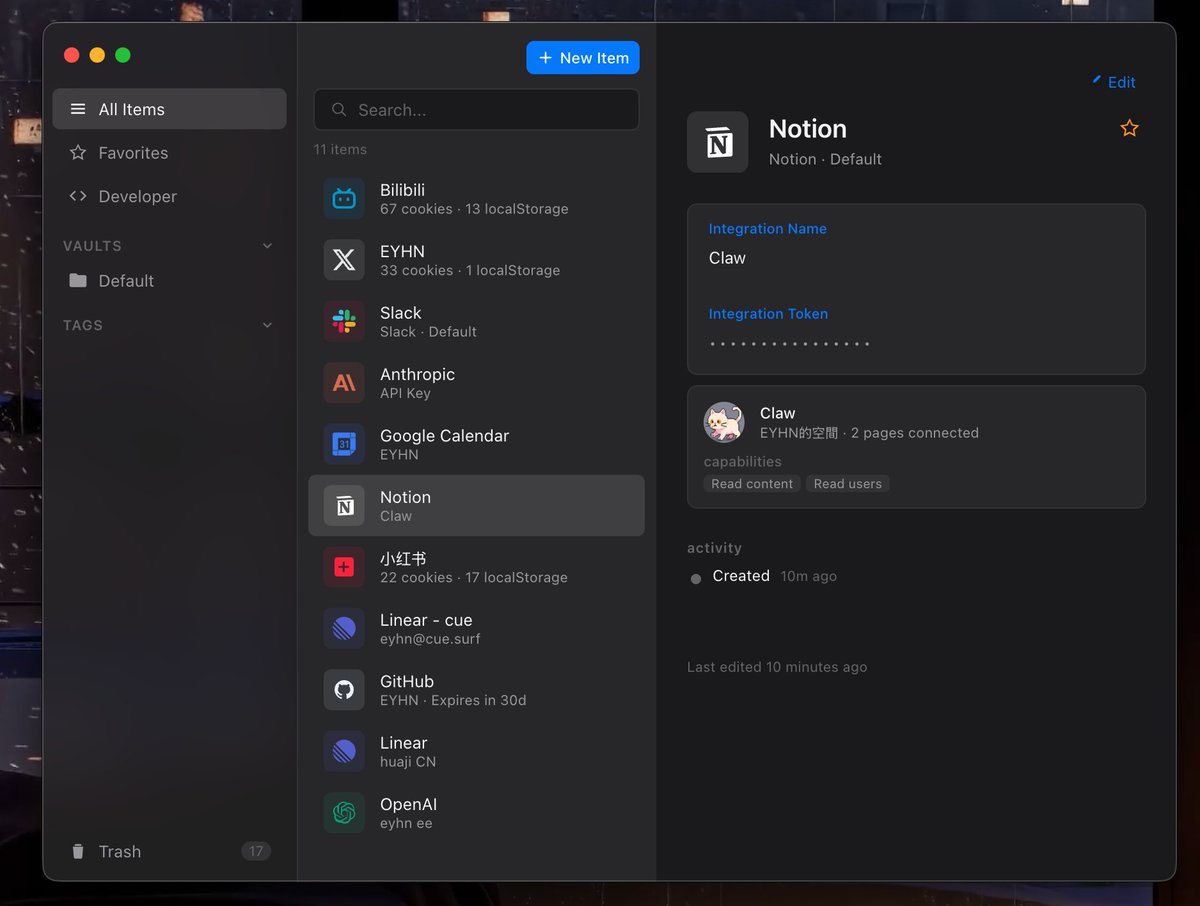Open Developer section in sidebar
1200x906 pixels.
coord(169,196)
